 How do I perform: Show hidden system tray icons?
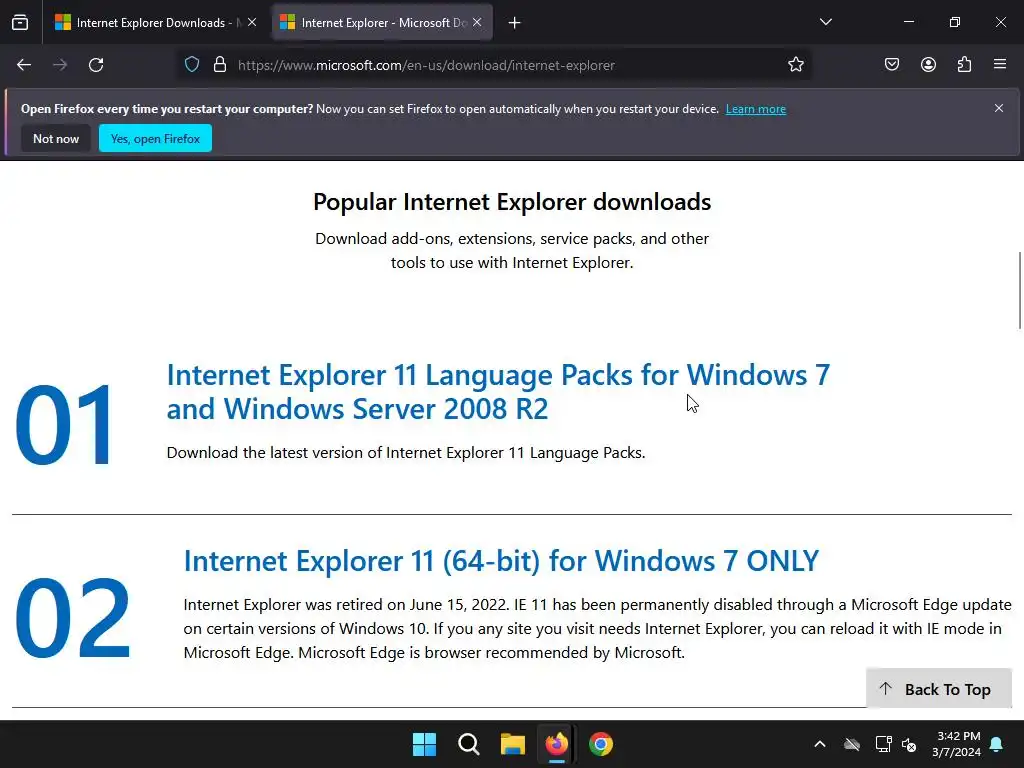coord(820,744)
